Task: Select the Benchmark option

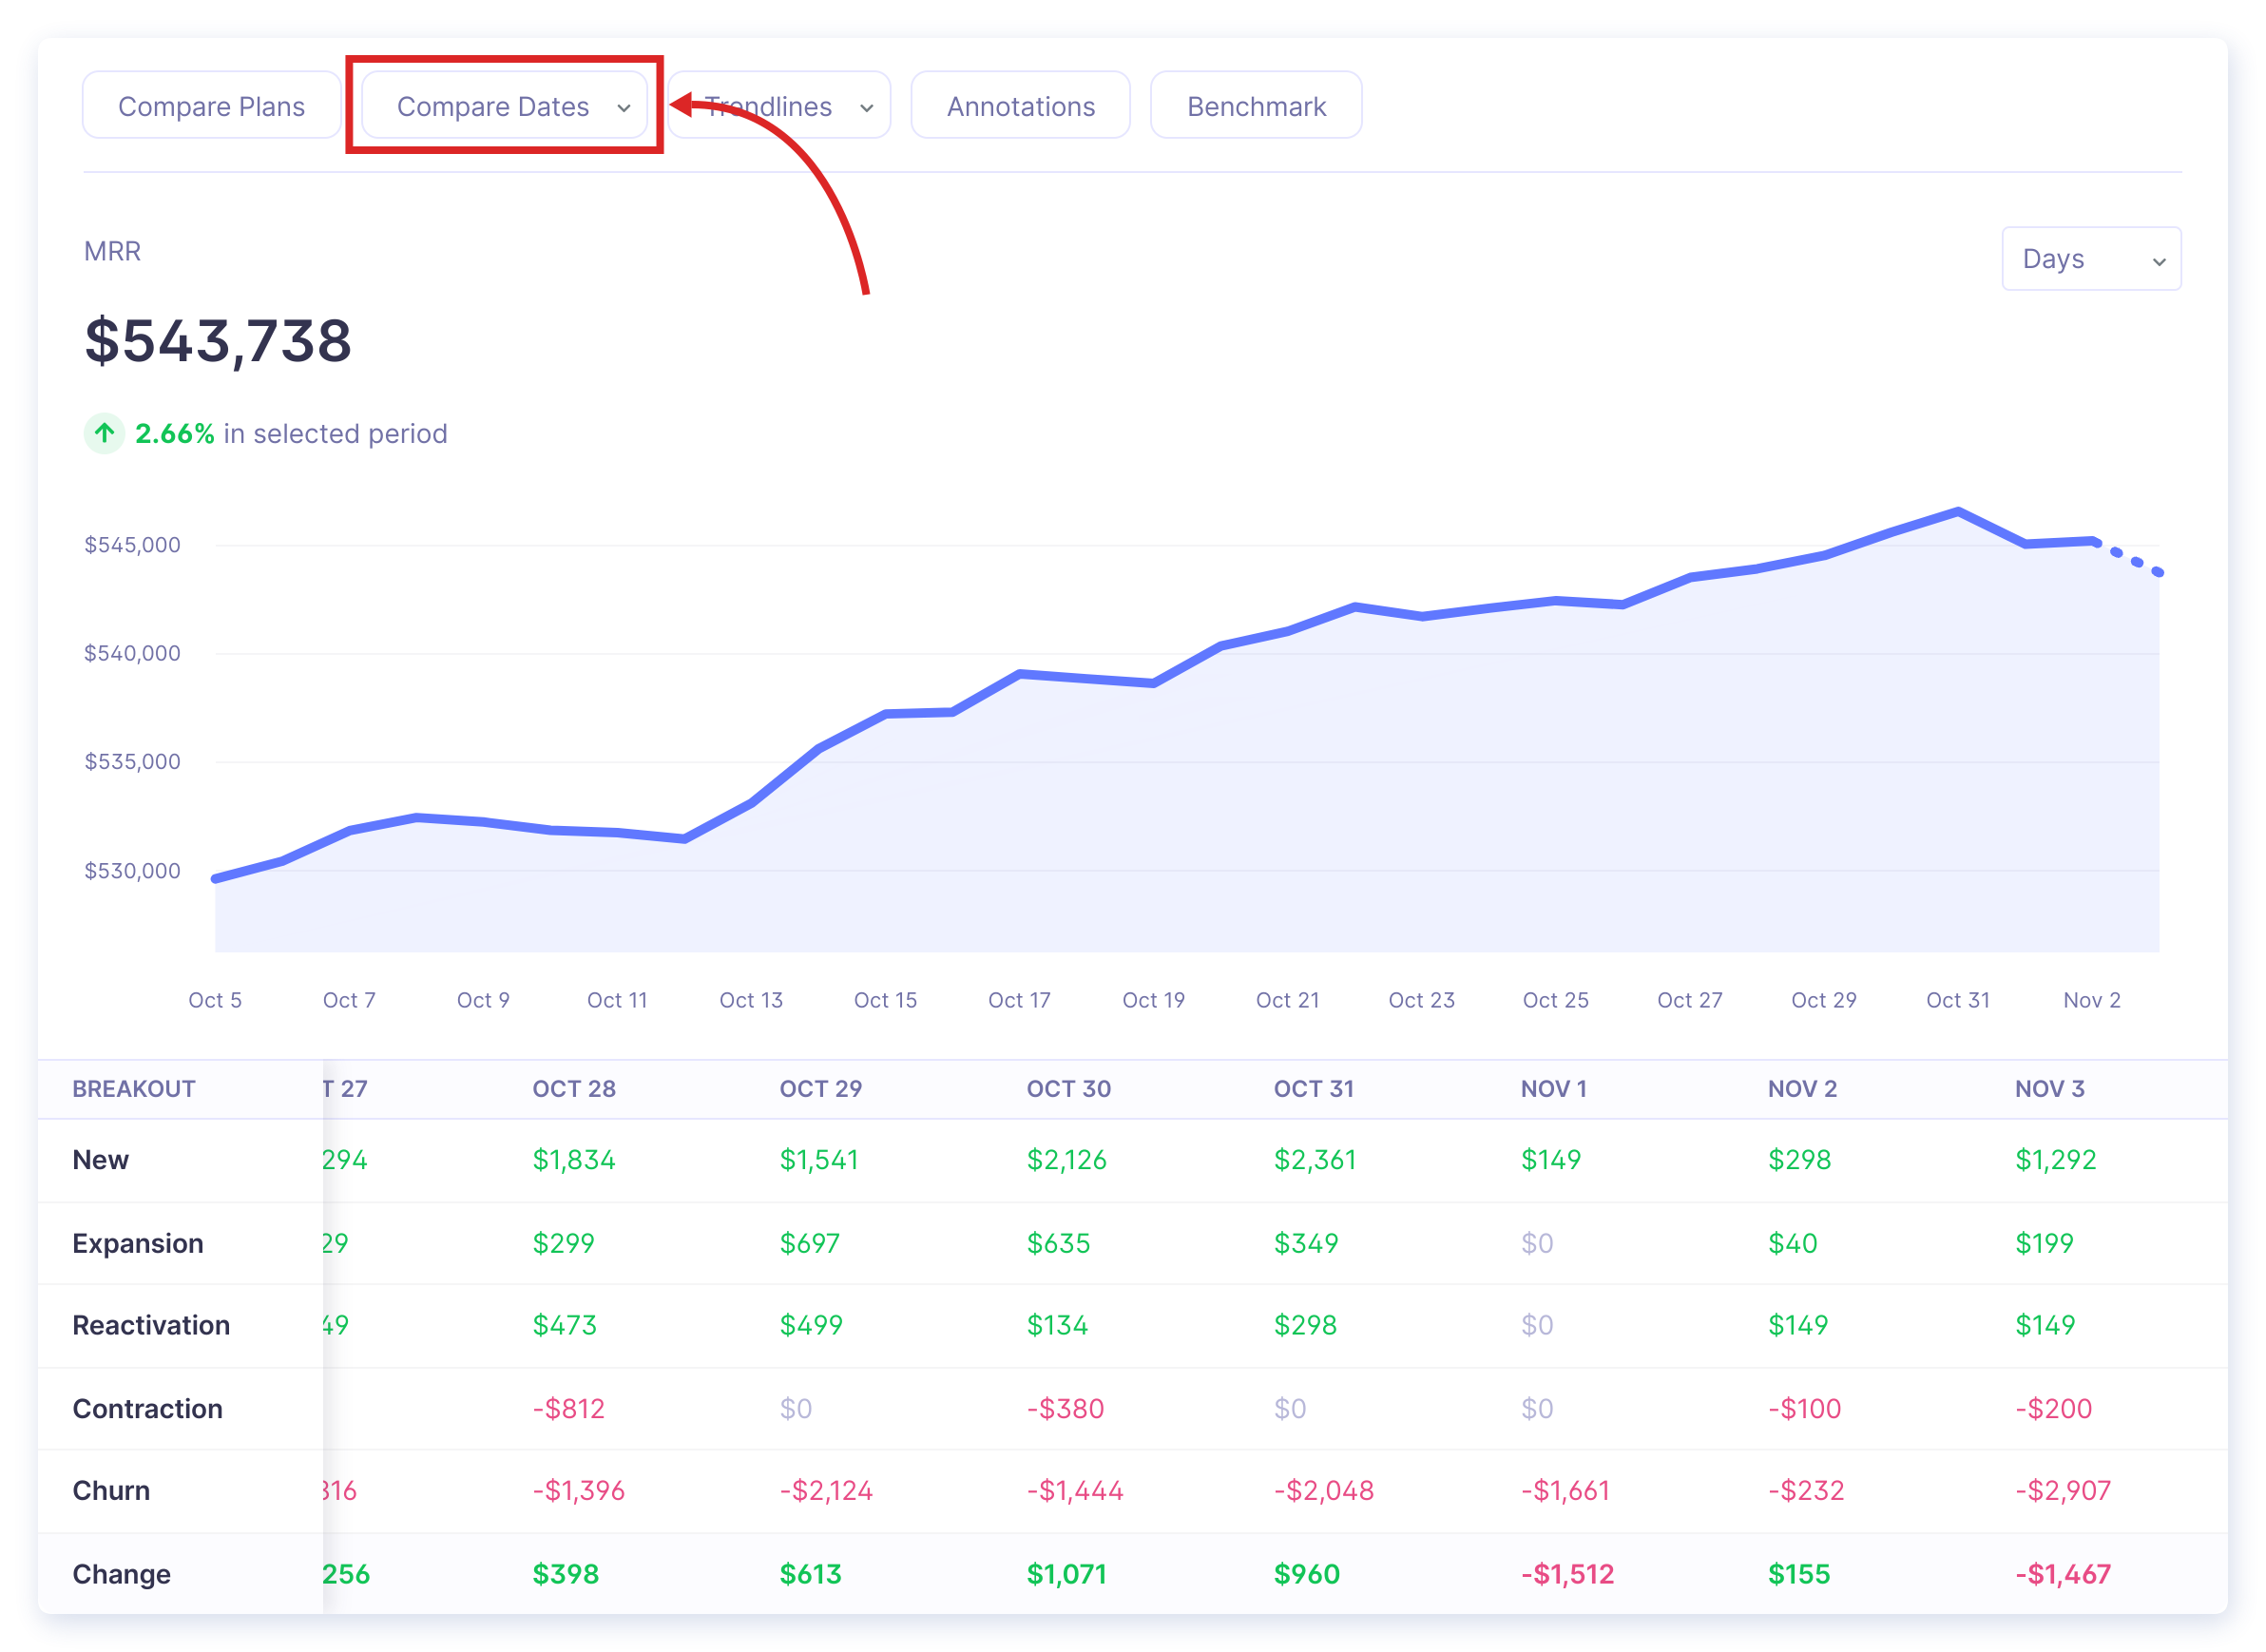Action: point(1256,106)
